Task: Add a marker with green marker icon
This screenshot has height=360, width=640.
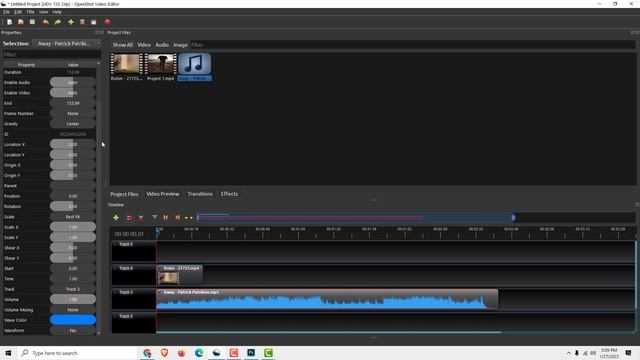Action: click(x=154, y=218)
